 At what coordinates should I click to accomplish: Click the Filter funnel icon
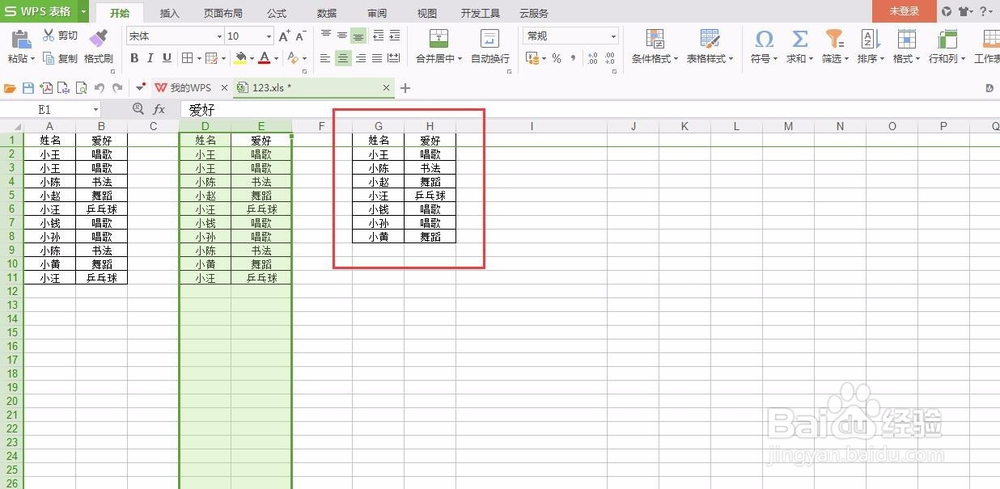834,39
